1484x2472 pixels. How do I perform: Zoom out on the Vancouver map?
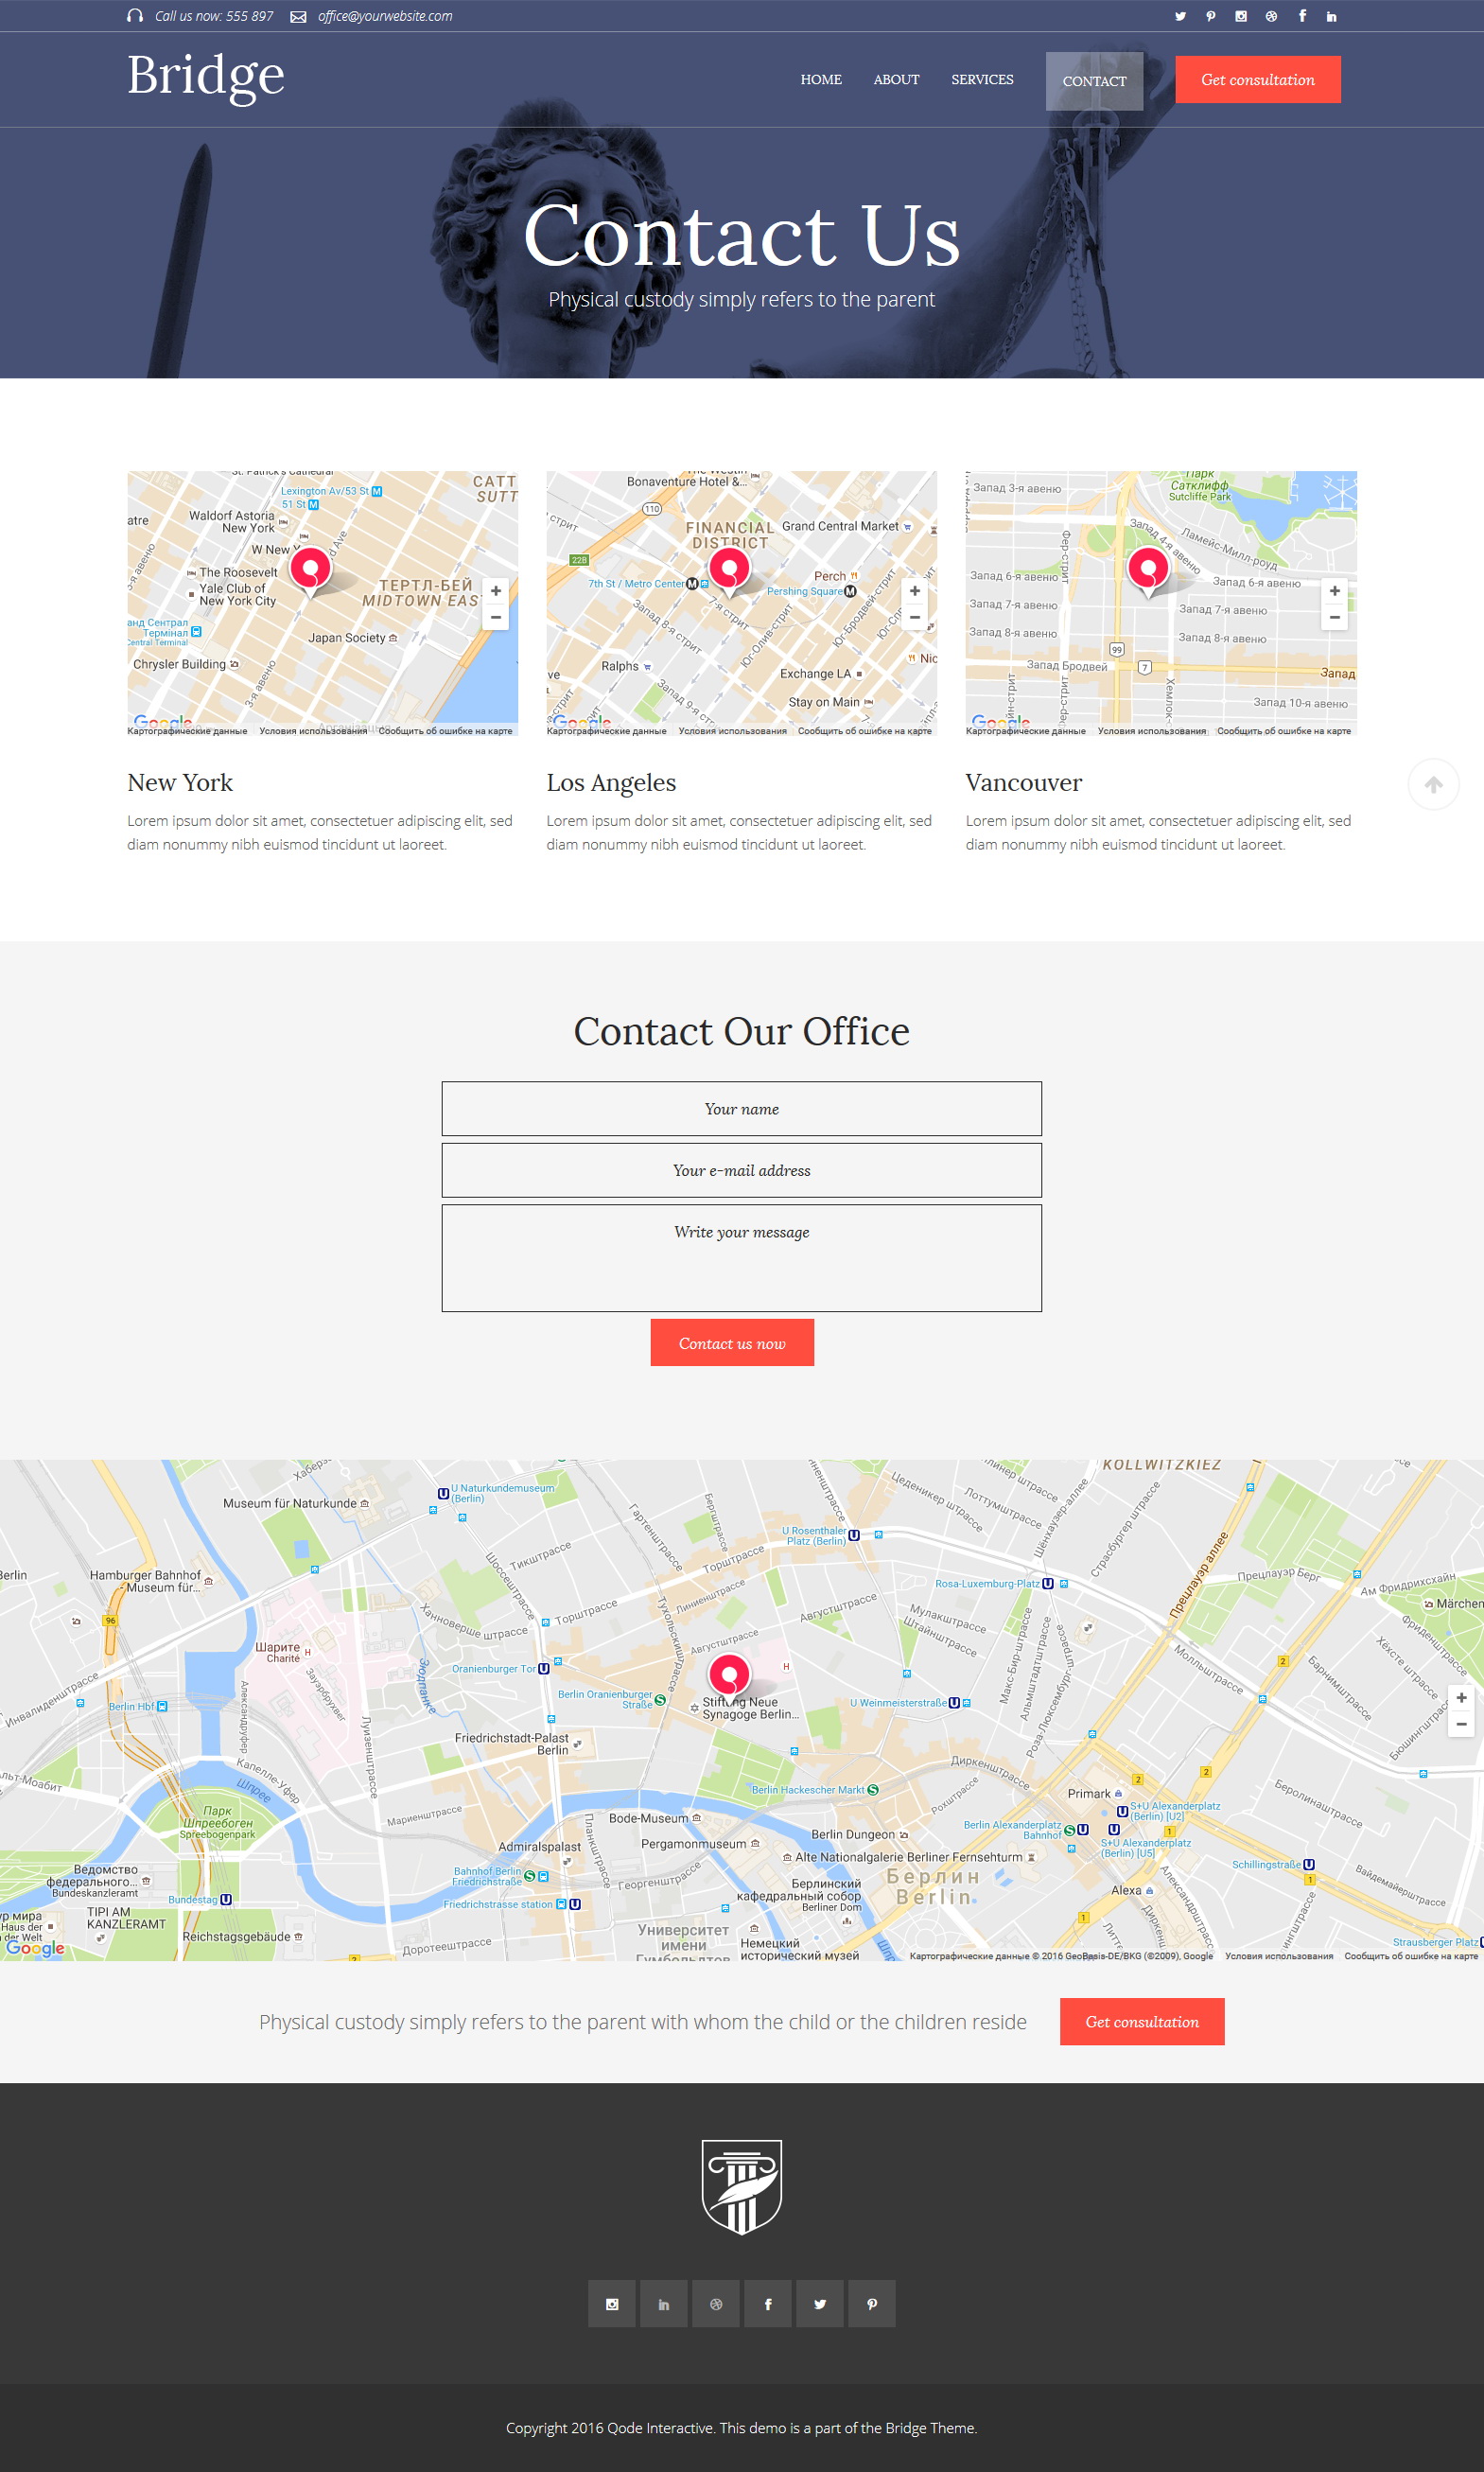[x=1334, y=617]
